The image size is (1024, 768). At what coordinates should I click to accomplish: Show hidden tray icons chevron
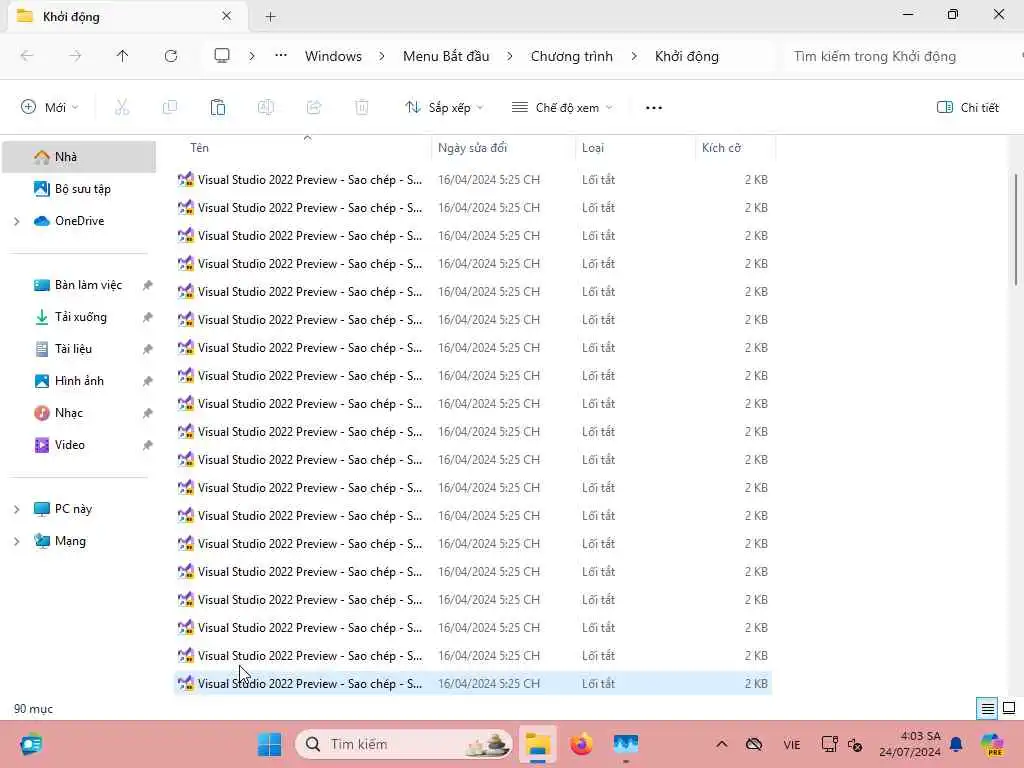pyautogui.click(x=722, y=744)
